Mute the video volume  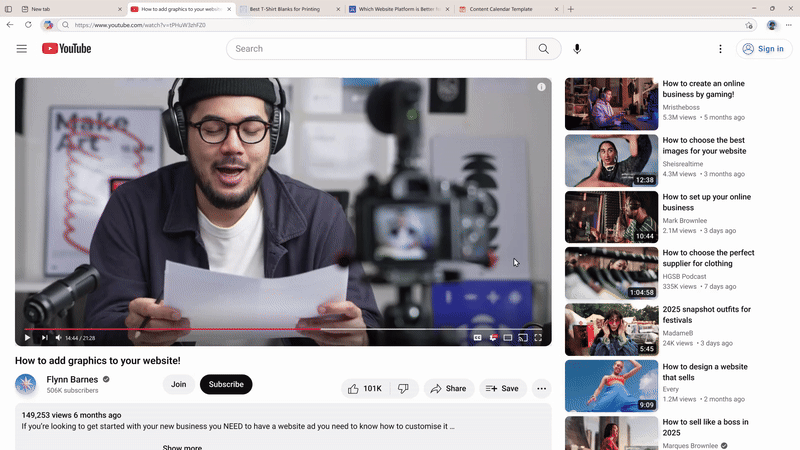point(59,338)
